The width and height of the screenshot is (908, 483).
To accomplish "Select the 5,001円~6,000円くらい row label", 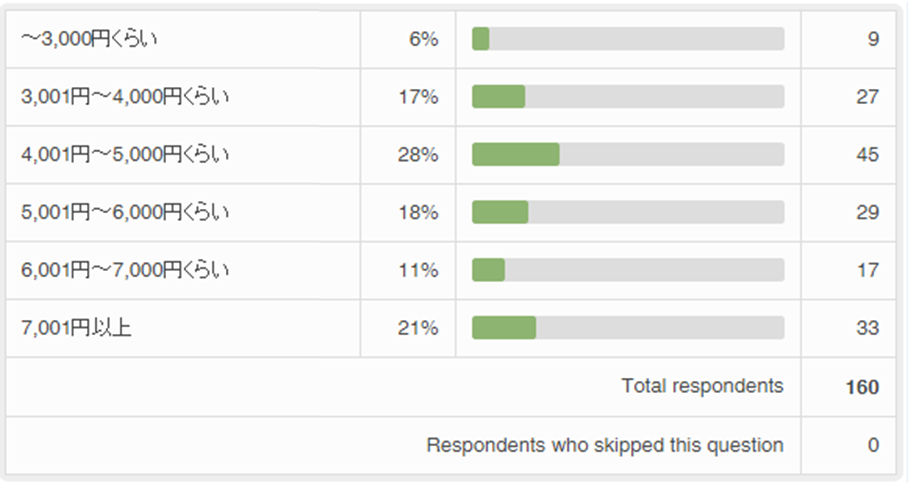I will [125, 212].
